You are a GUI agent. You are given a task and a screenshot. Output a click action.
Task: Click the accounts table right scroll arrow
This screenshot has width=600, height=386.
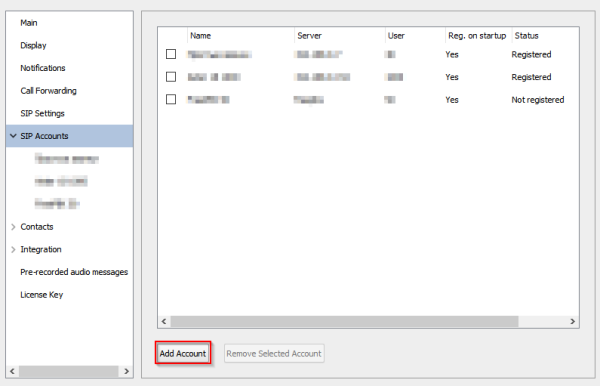(572, 321)
